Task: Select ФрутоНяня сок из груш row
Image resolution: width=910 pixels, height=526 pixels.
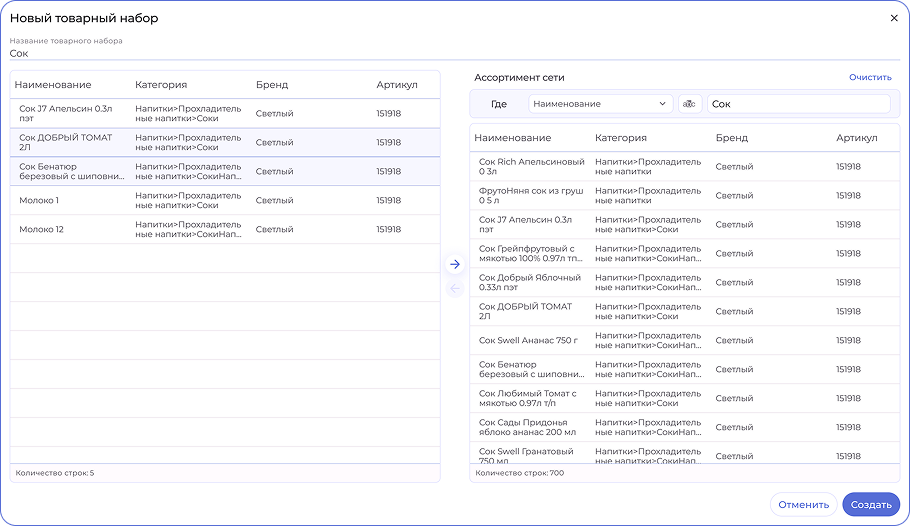Action: 531,195
